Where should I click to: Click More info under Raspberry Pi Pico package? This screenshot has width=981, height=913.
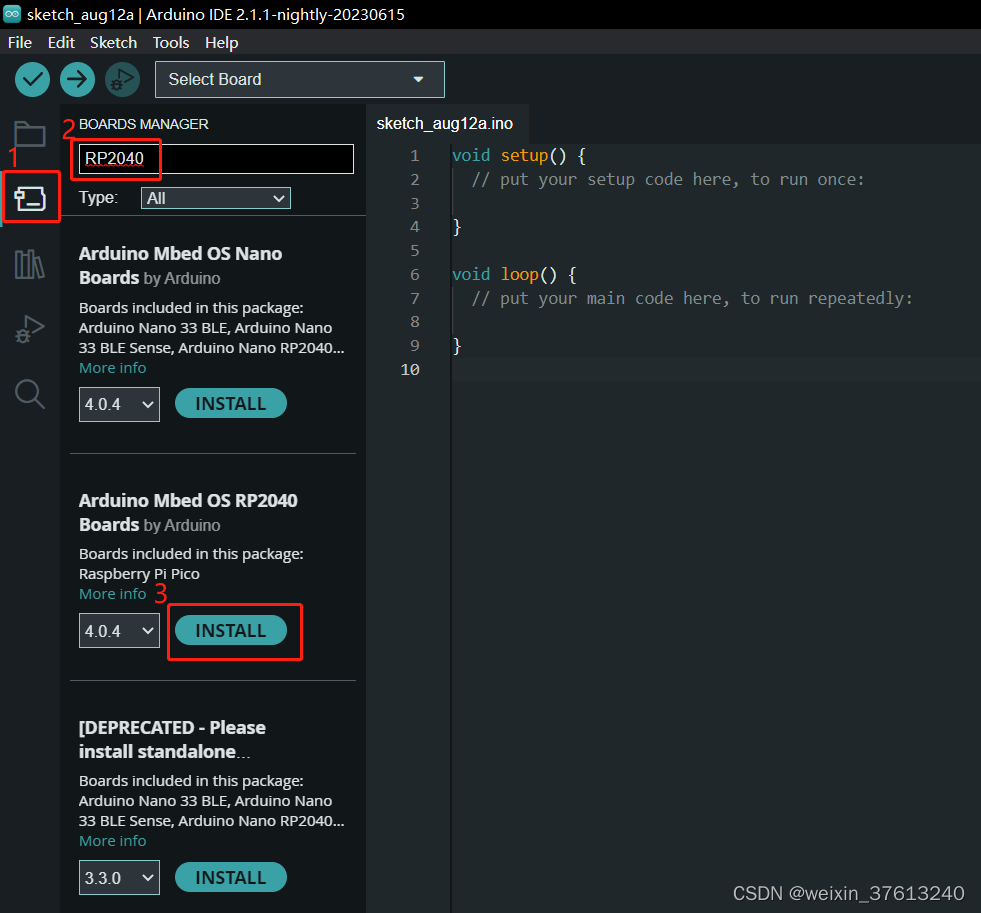click(112, 593)
